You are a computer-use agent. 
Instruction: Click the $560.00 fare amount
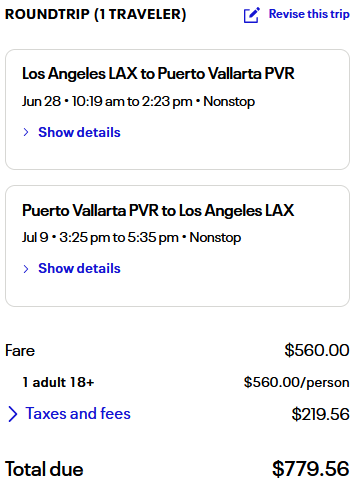pyautogui.click(x=317, y=351)
